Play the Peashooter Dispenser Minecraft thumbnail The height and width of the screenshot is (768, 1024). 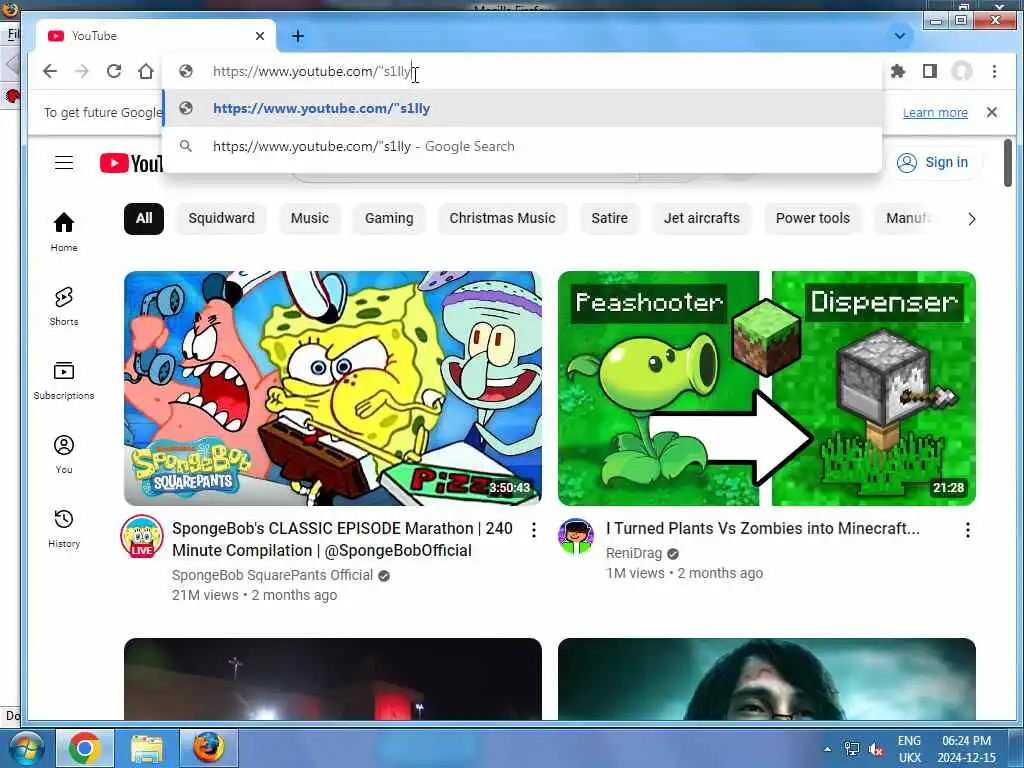click(767, 388)
